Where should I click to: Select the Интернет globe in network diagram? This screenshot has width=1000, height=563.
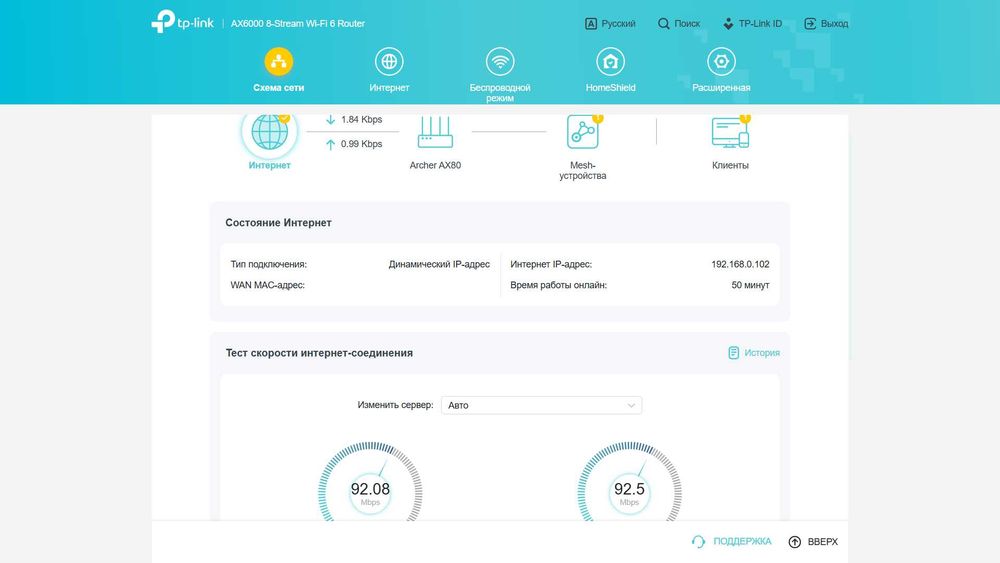(x=269, y=132)
